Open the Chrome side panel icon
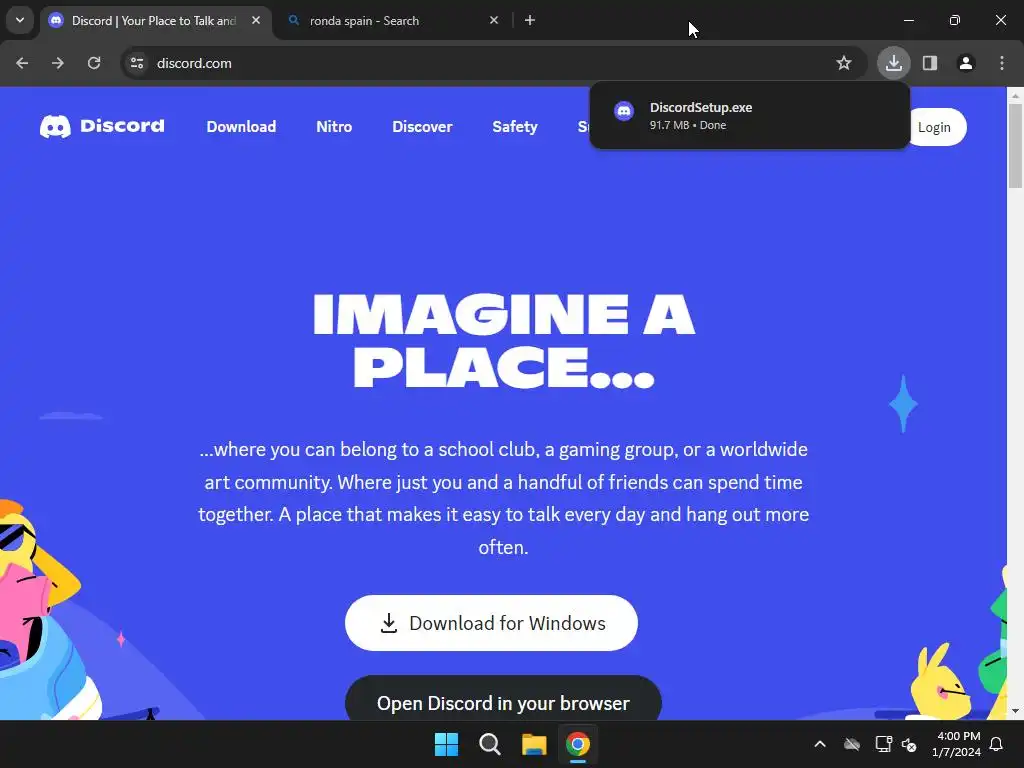 (x=930, y=63)
